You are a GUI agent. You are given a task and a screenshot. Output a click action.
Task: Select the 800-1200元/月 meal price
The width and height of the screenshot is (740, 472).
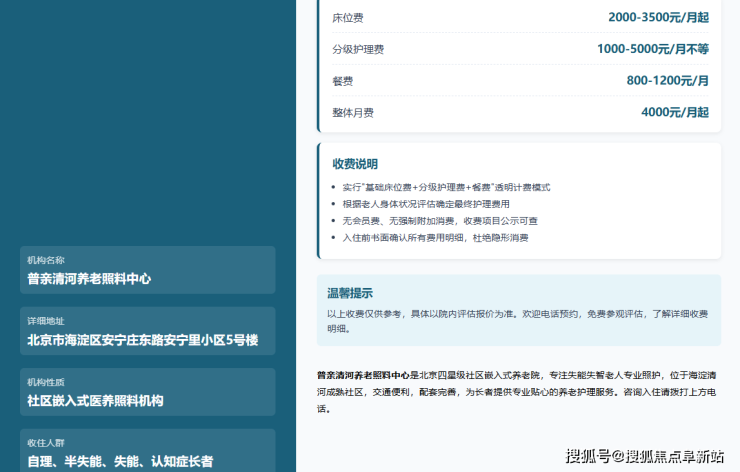tap(667, 81)
